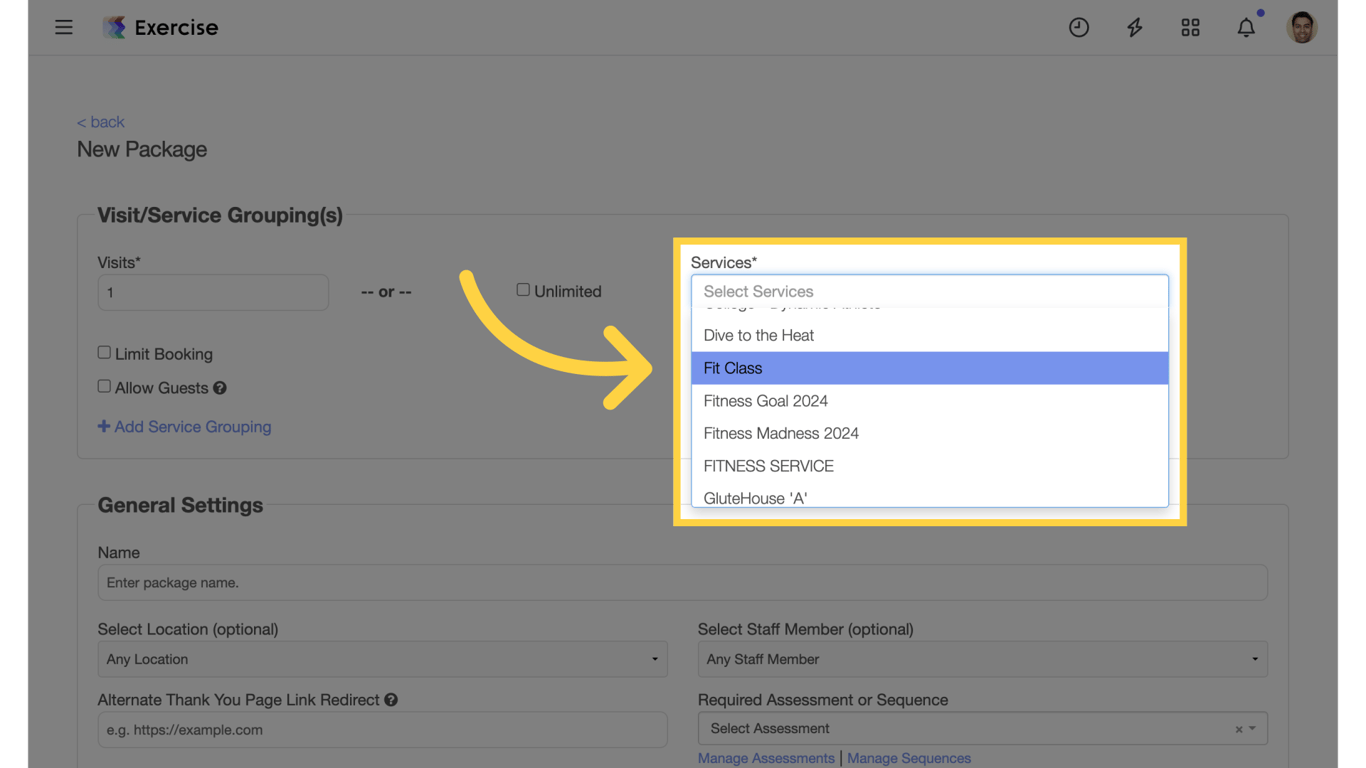This screenshot has width=1366, height=768.
Task: Click the profile avatar picture
Action: click(x=1302, y=27)
